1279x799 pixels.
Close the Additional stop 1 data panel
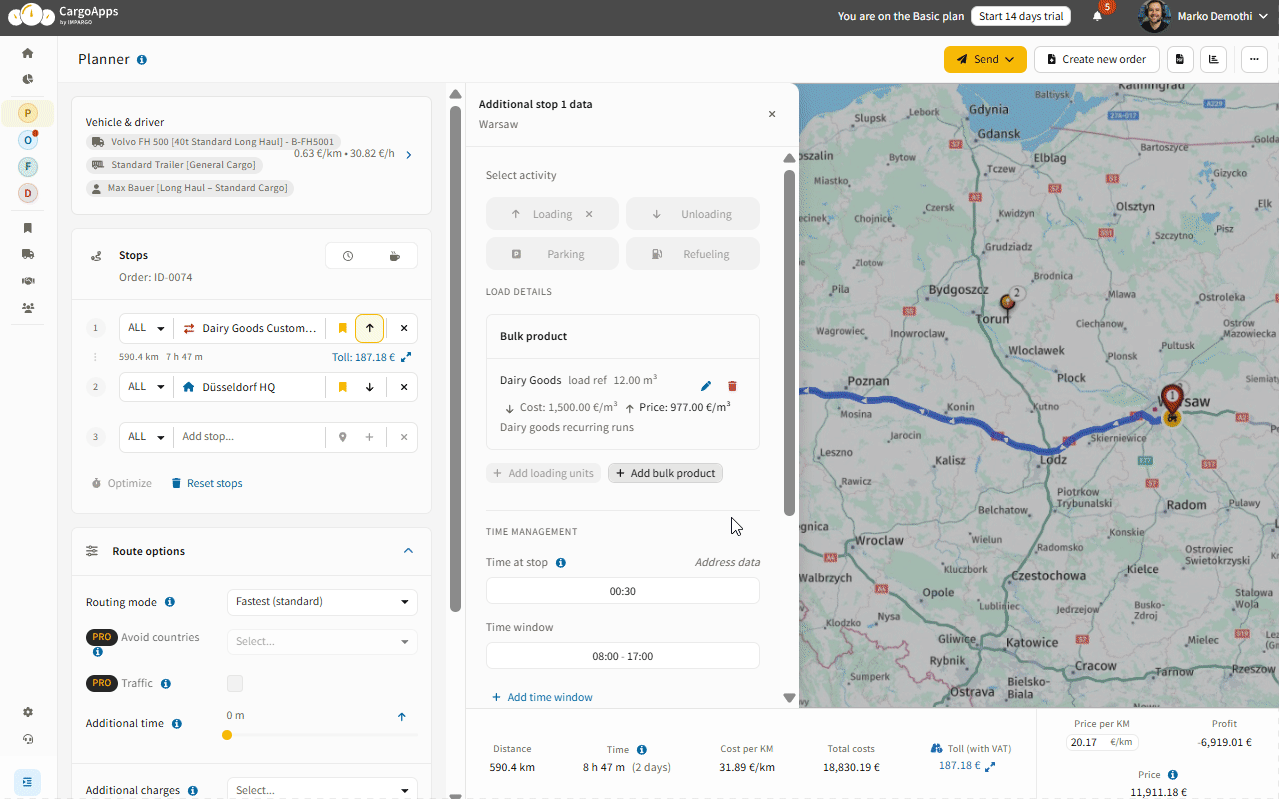(772, 114)
